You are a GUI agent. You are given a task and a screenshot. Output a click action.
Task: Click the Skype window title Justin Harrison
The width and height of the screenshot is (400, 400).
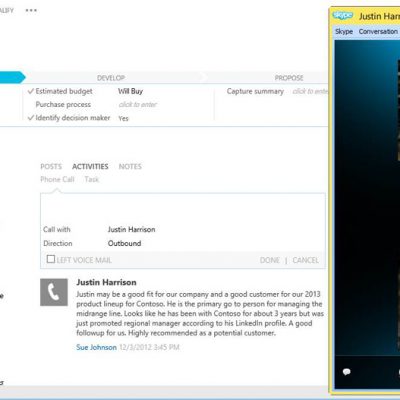coord(379,16)
